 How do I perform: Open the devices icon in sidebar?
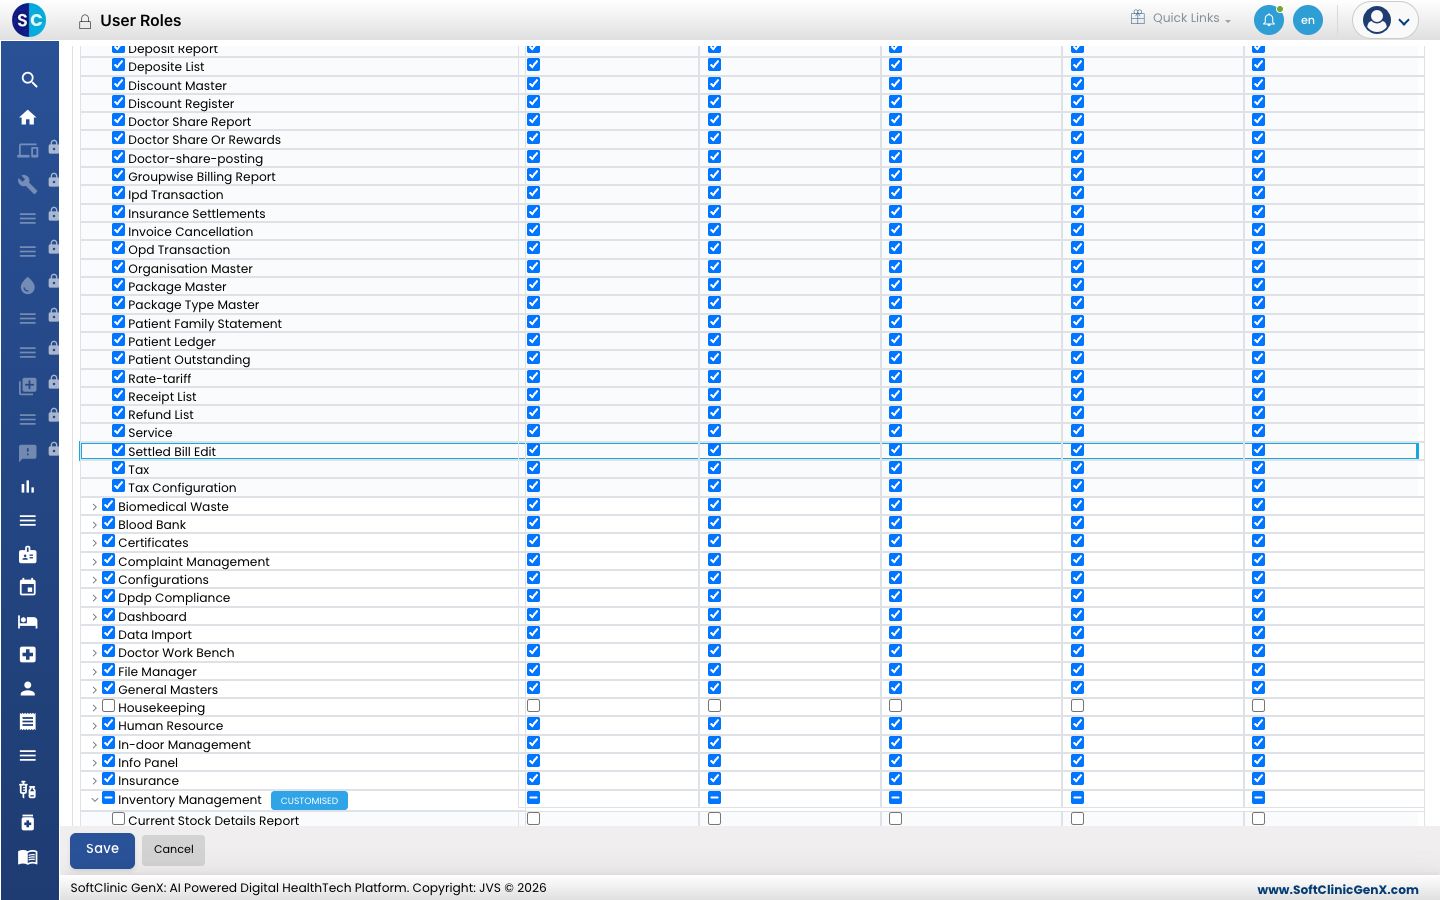[28, 151]
